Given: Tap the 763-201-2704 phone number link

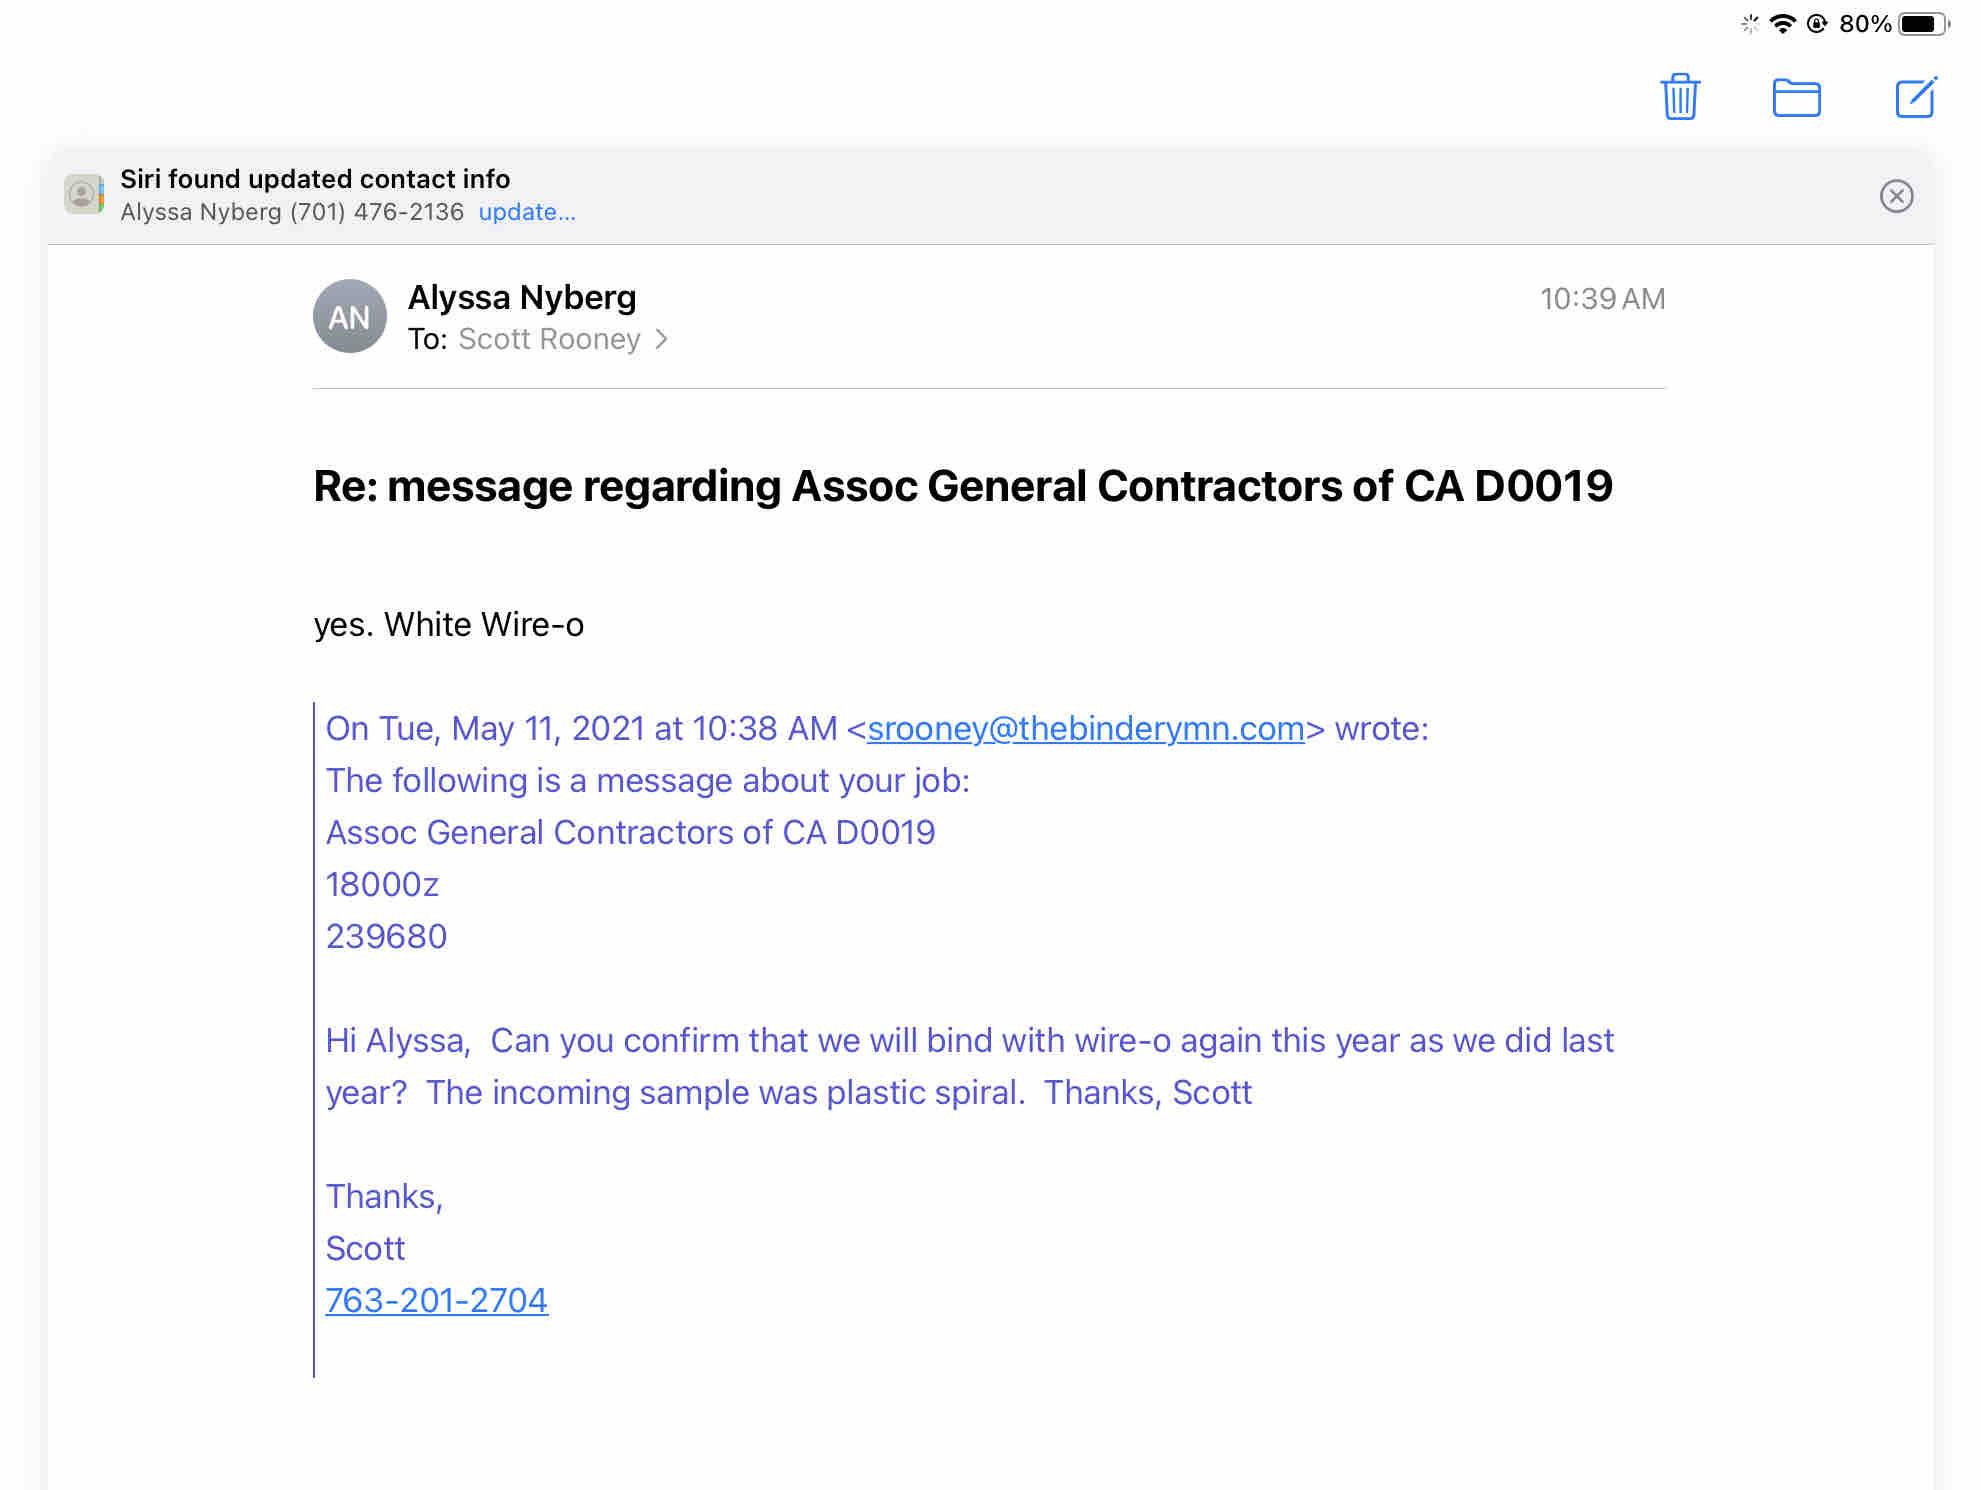Looking at the screenshot, I should coord(437,1300).
